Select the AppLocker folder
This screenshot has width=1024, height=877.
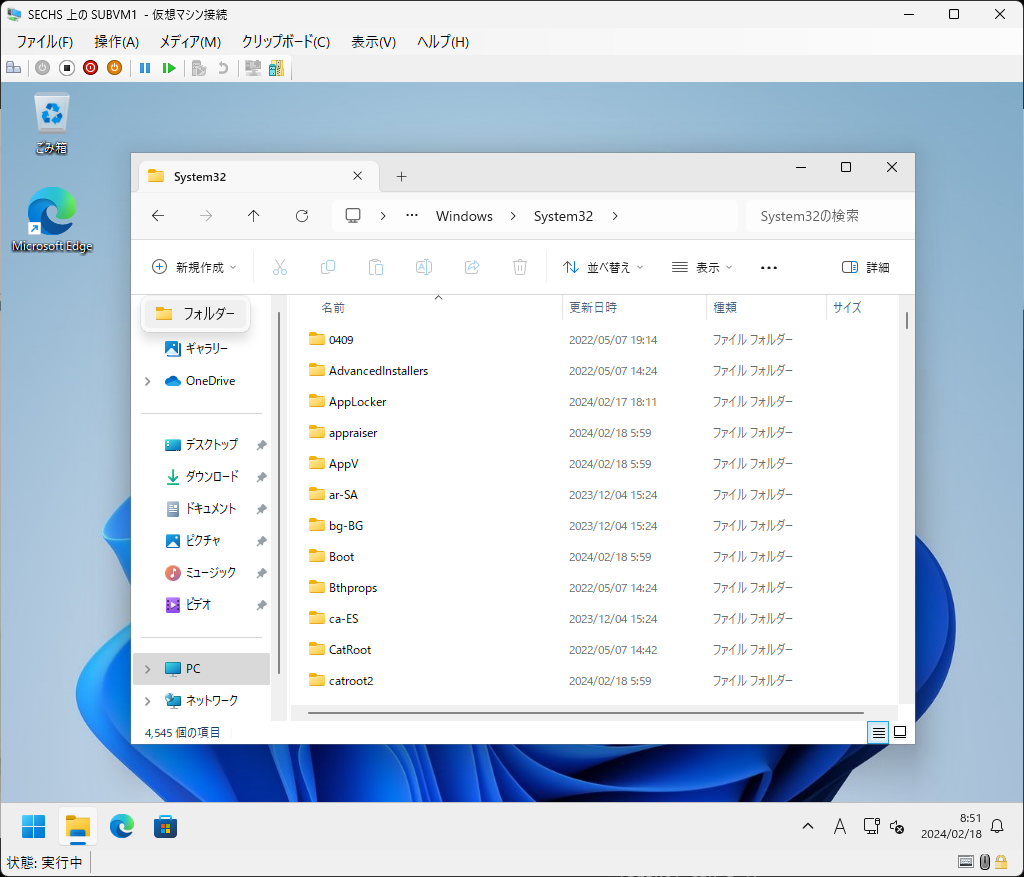(357, 402)
